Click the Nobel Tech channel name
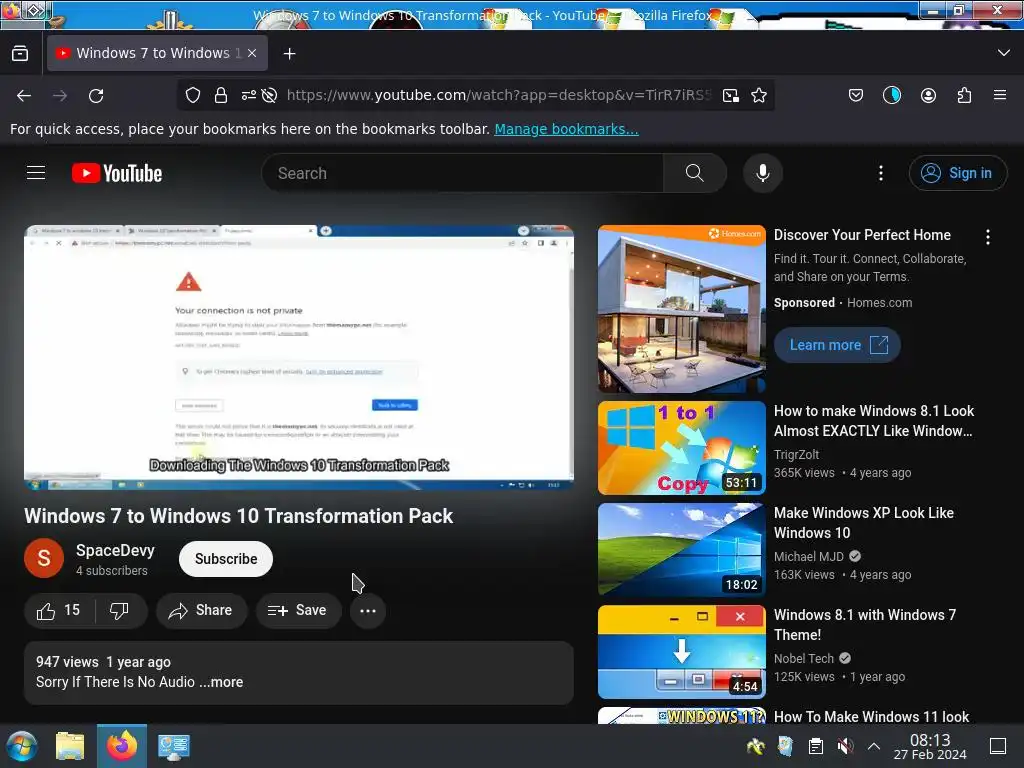Screen dimensions: 1024x768 point(803,658)
